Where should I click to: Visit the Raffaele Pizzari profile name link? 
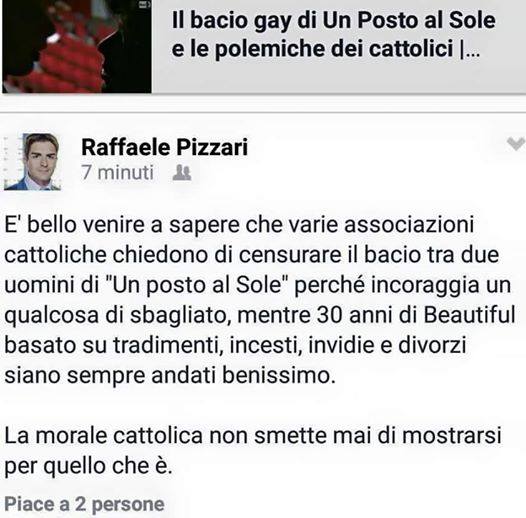click(x=164, y=147)
